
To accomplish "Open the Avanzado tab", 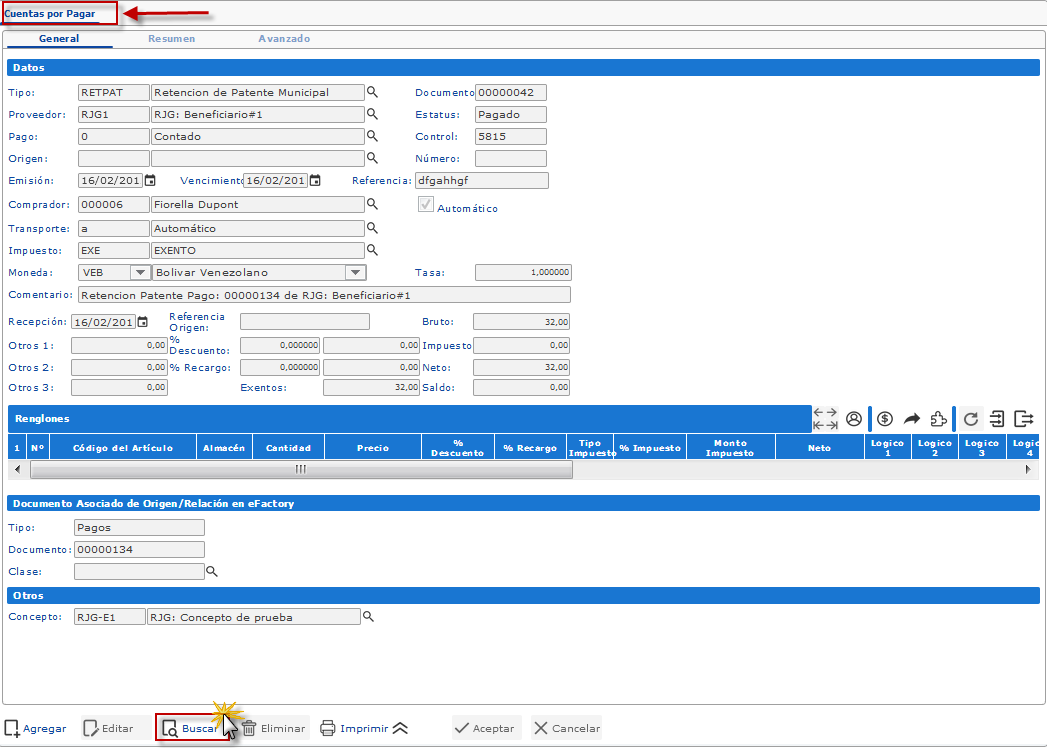I will point(285,39).
